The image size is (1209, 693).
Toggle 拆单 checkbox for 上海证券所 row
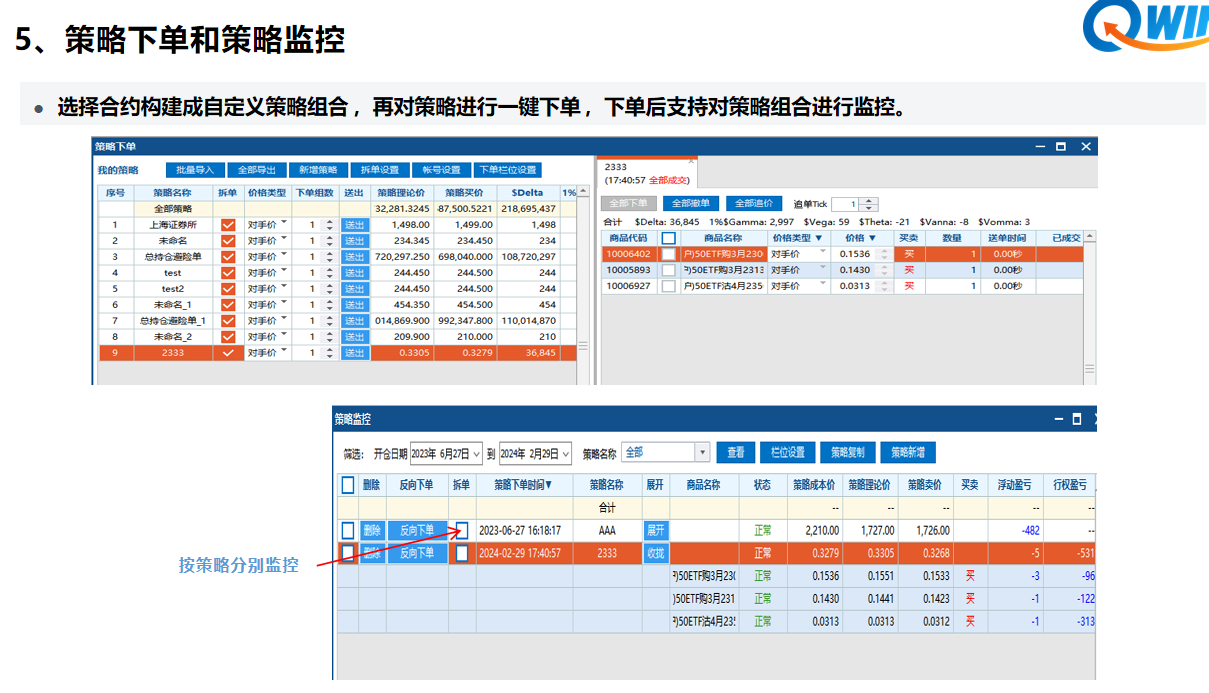[228, 222]
